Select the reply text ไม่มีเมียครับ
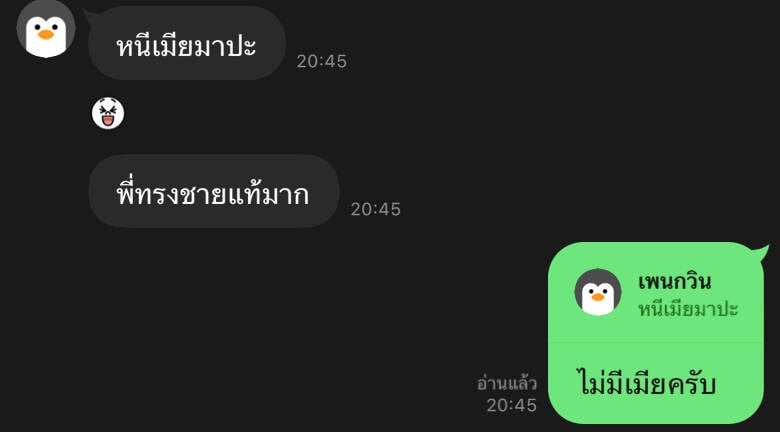 point(648,385)
